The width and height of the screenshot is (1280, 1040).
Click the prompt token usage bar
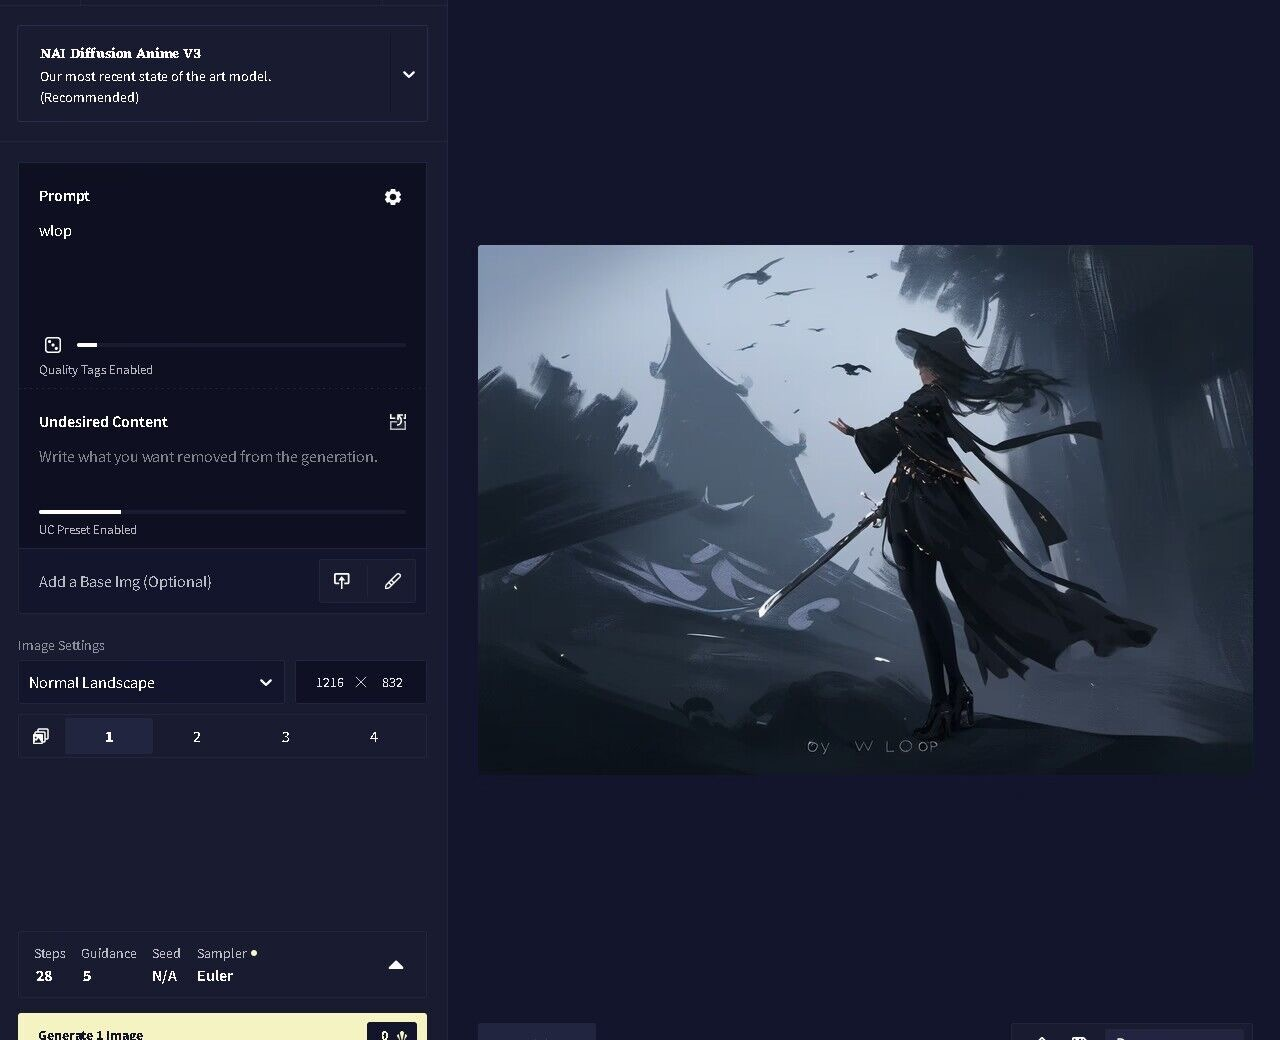click(x=241, y=345)
